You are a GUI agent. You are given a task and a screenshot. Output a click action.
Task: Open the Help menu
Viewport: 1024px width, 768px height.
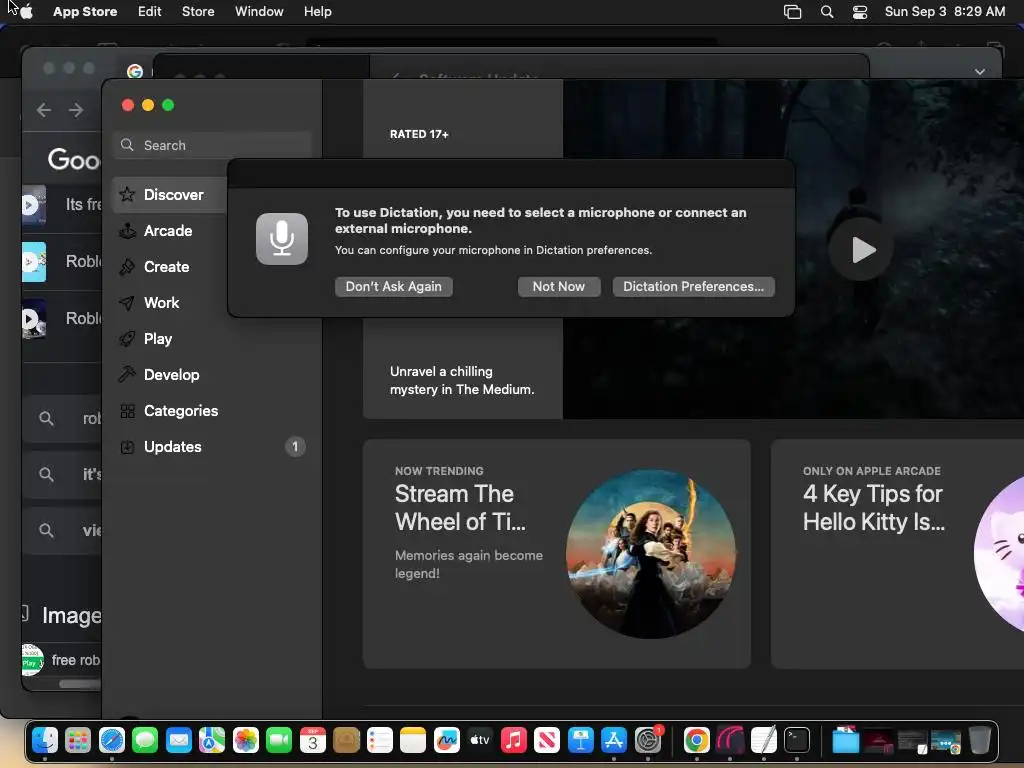click(x=317, y=11)
